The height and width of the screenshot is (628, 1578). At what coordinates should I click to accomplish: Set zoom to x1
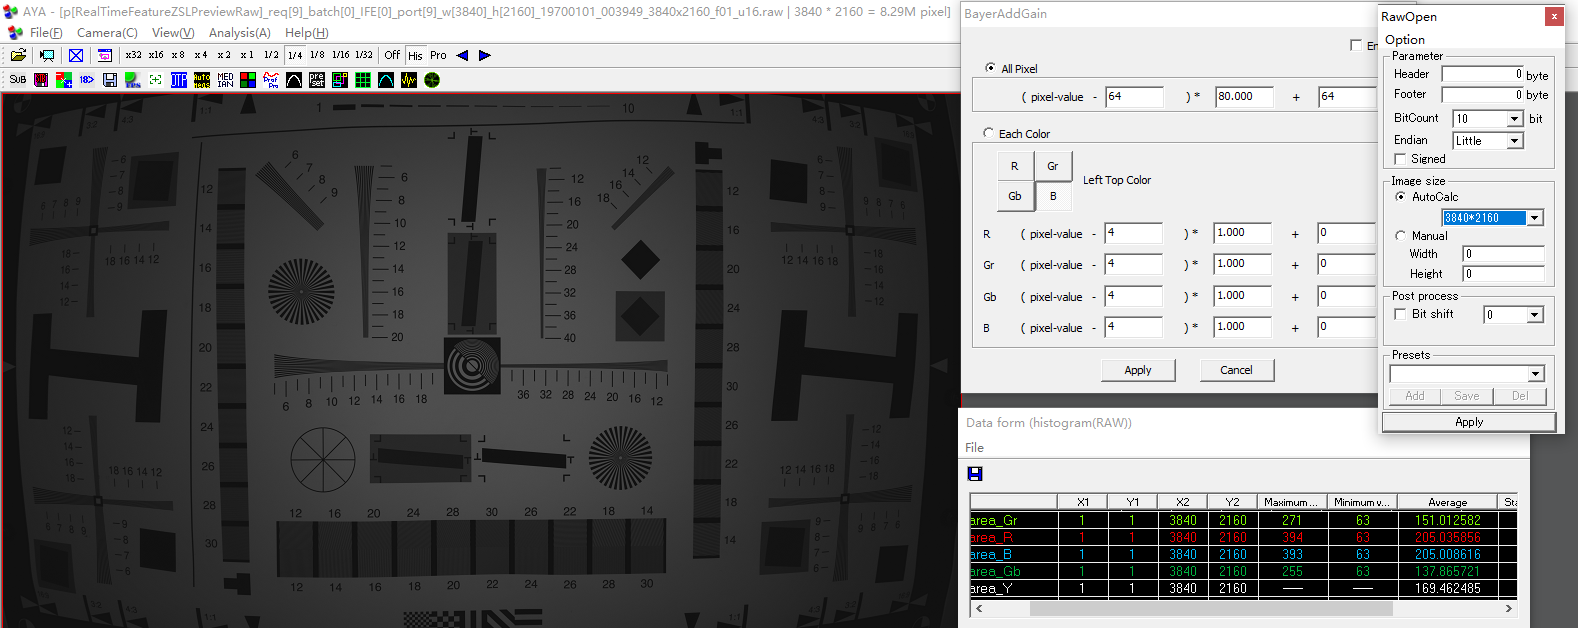(x=246, y=56)
